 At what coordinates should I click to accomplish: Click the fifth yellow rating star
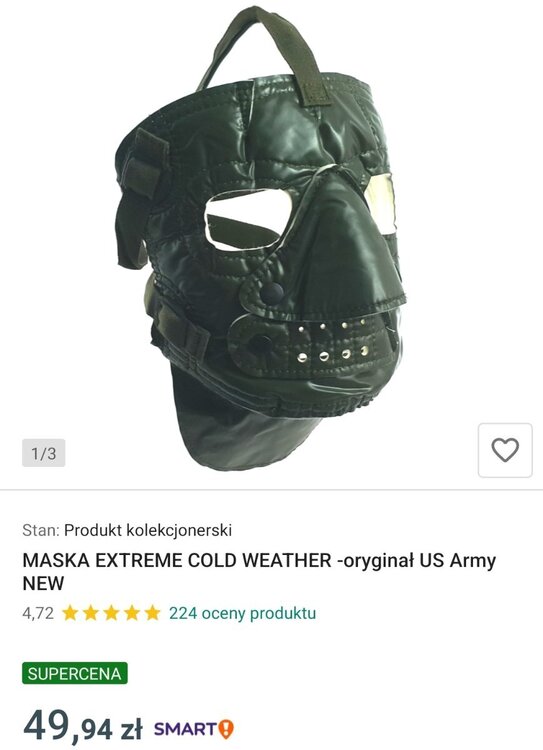153,613
